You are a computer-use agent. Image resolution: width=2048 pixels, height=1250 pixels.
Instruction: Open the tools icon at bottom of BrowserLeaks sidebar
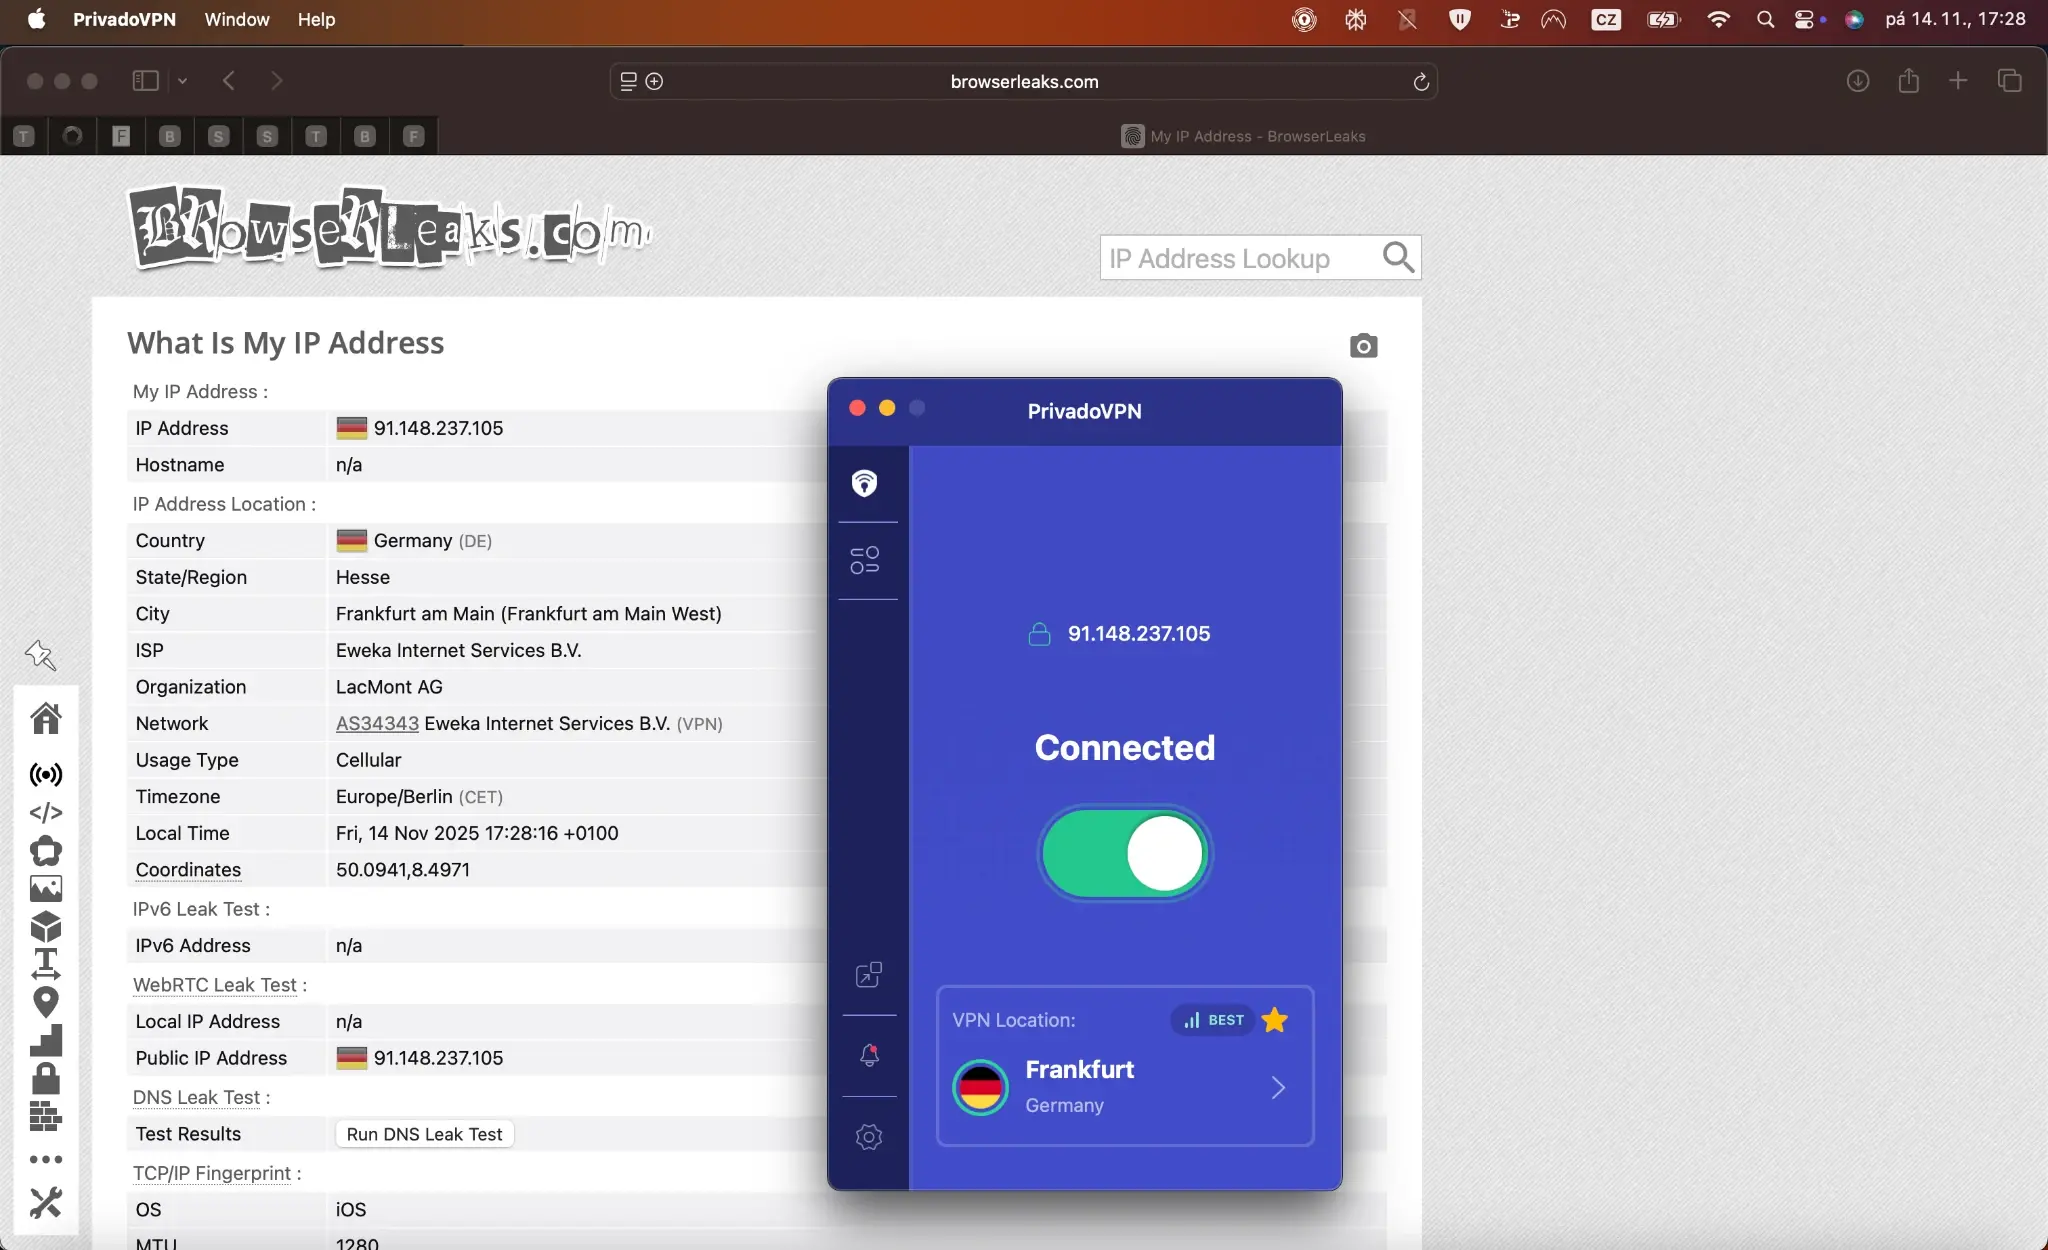pos(46,1202)
